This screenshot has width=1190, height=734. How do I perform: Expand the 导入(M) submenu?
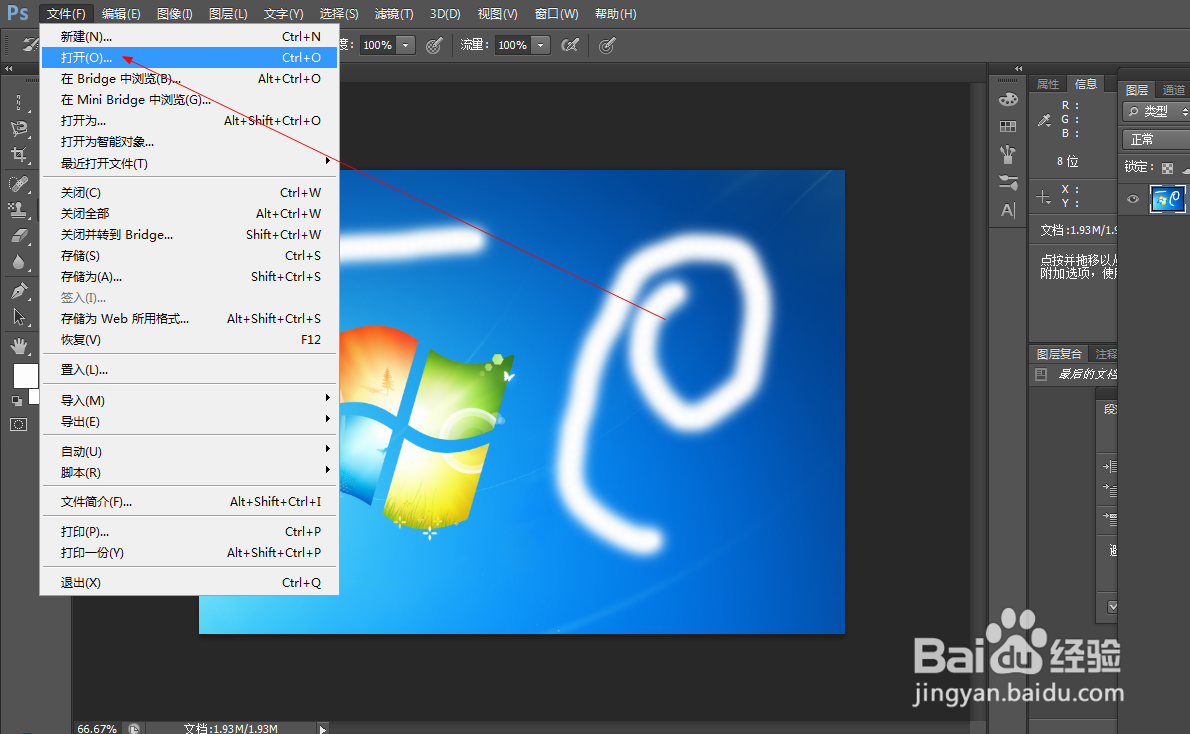click(x=190, y=400)
